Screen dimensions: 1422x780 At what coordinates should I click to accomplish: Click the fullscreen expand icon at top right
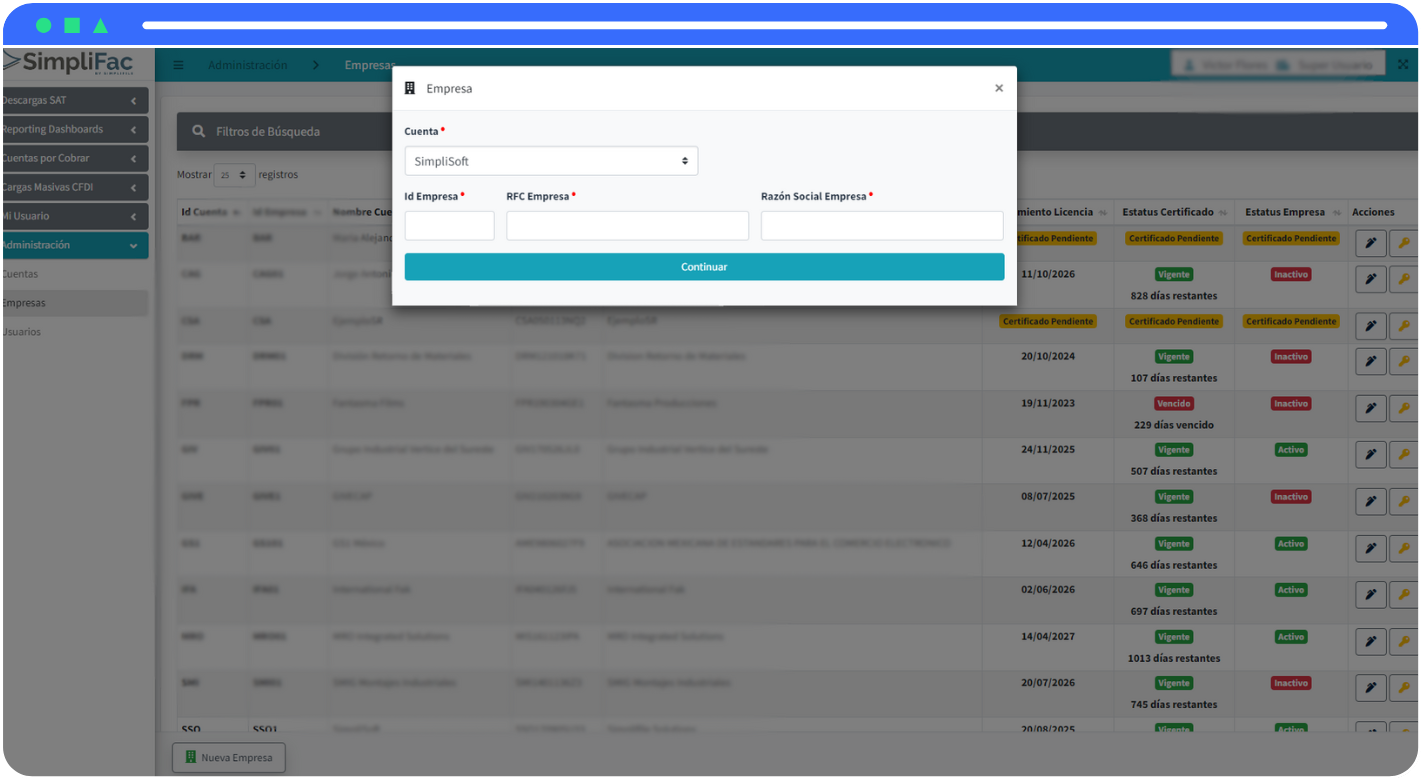coord(1403,64)
